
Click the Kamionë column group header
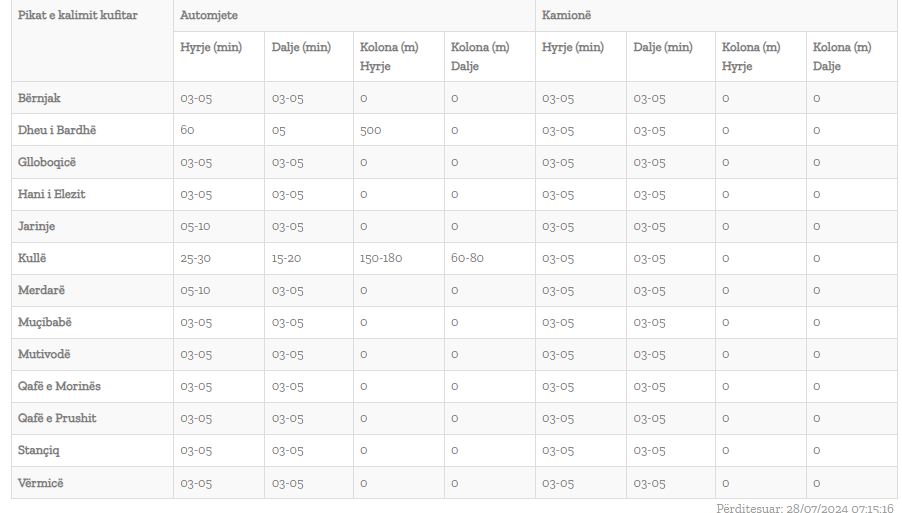coord(566,15)
